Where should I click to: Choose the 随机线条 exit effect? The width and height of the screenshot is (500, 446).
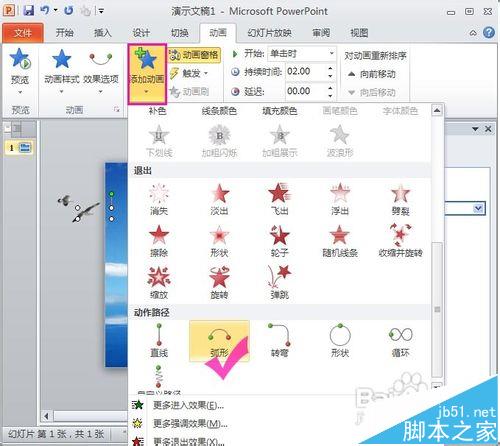click(x=340, y=241)
